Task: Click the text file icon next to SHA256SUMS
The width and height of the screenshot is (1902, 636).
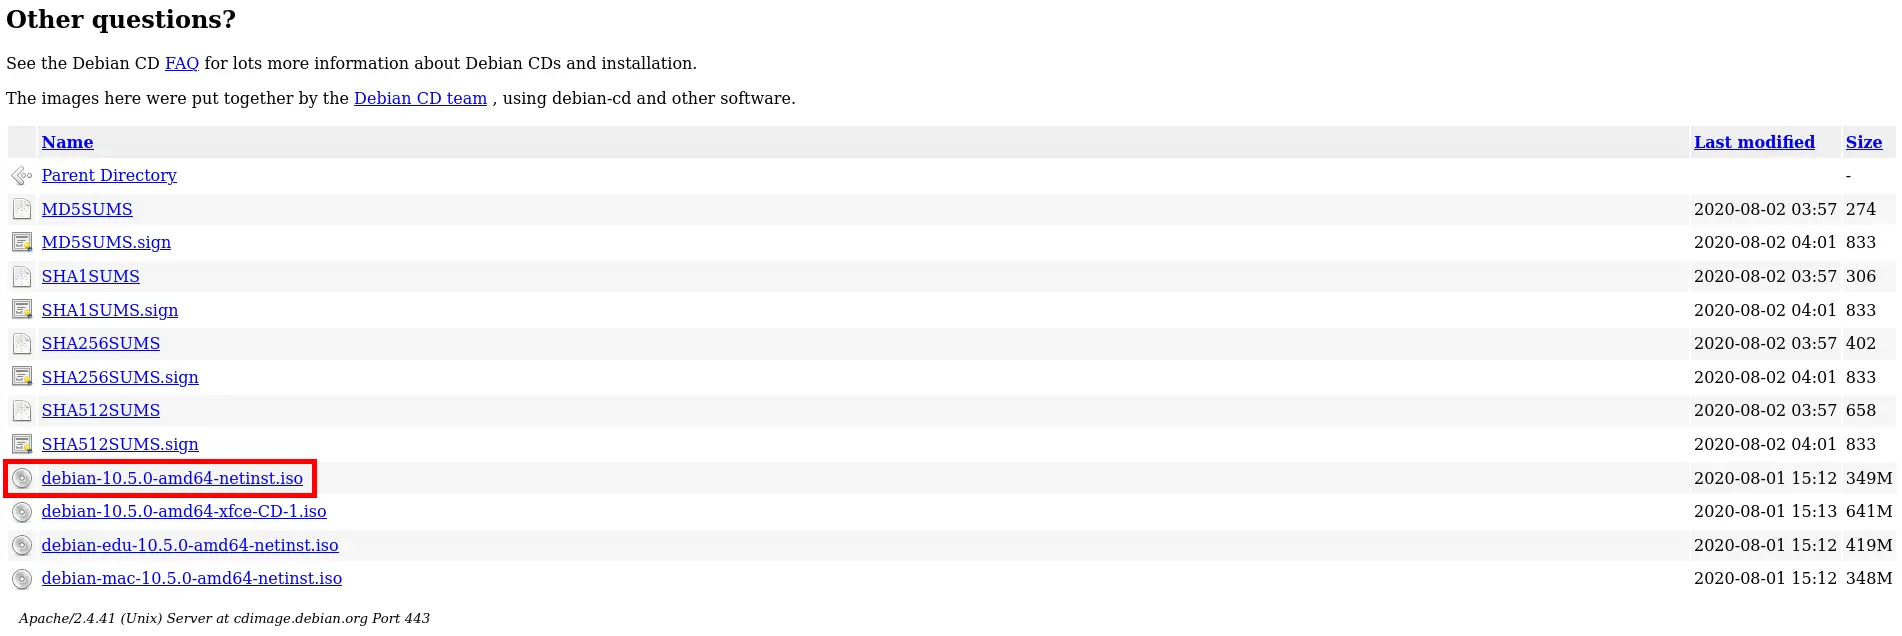Action: click(x=22, y=343)
